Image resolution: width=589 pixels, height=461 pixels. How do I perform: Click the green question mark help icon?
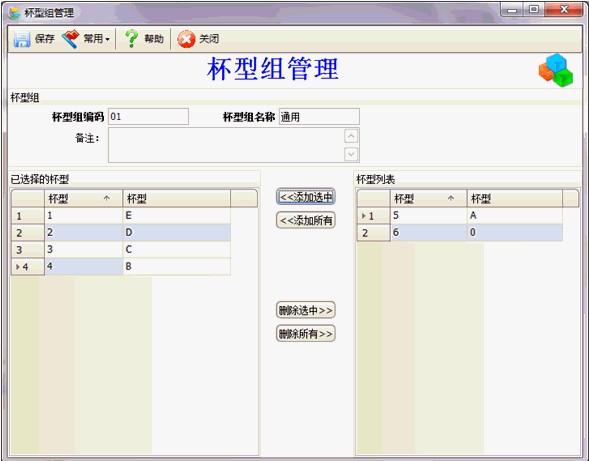click(131, 39)
